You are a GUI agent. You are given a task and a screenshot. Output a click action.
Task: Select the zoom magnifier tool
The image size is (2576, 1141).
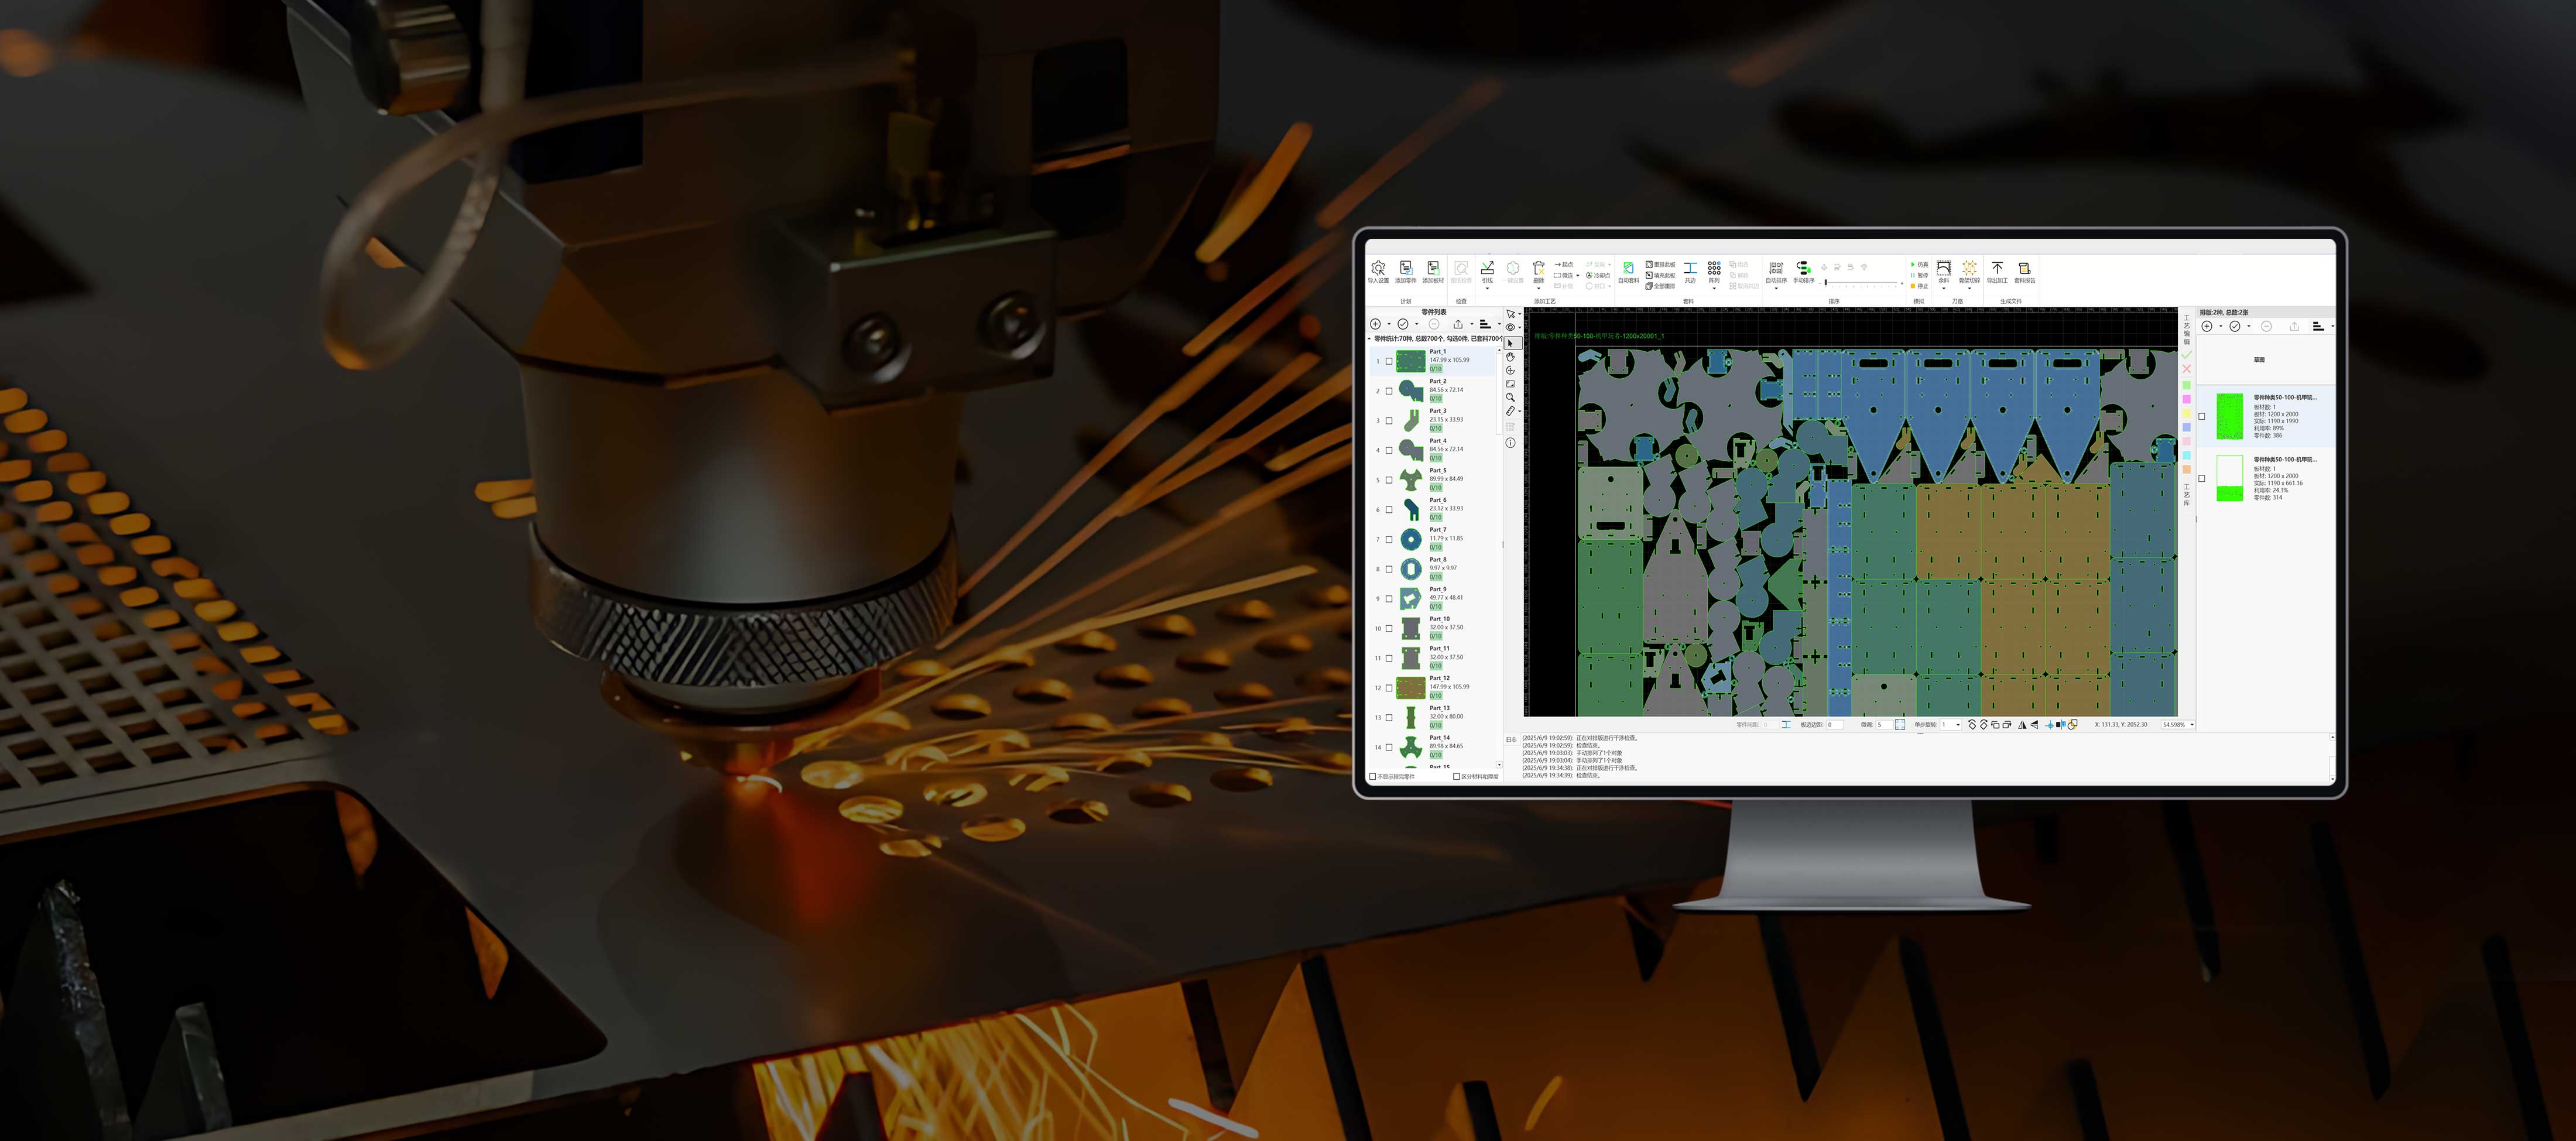coord(1510,397)
